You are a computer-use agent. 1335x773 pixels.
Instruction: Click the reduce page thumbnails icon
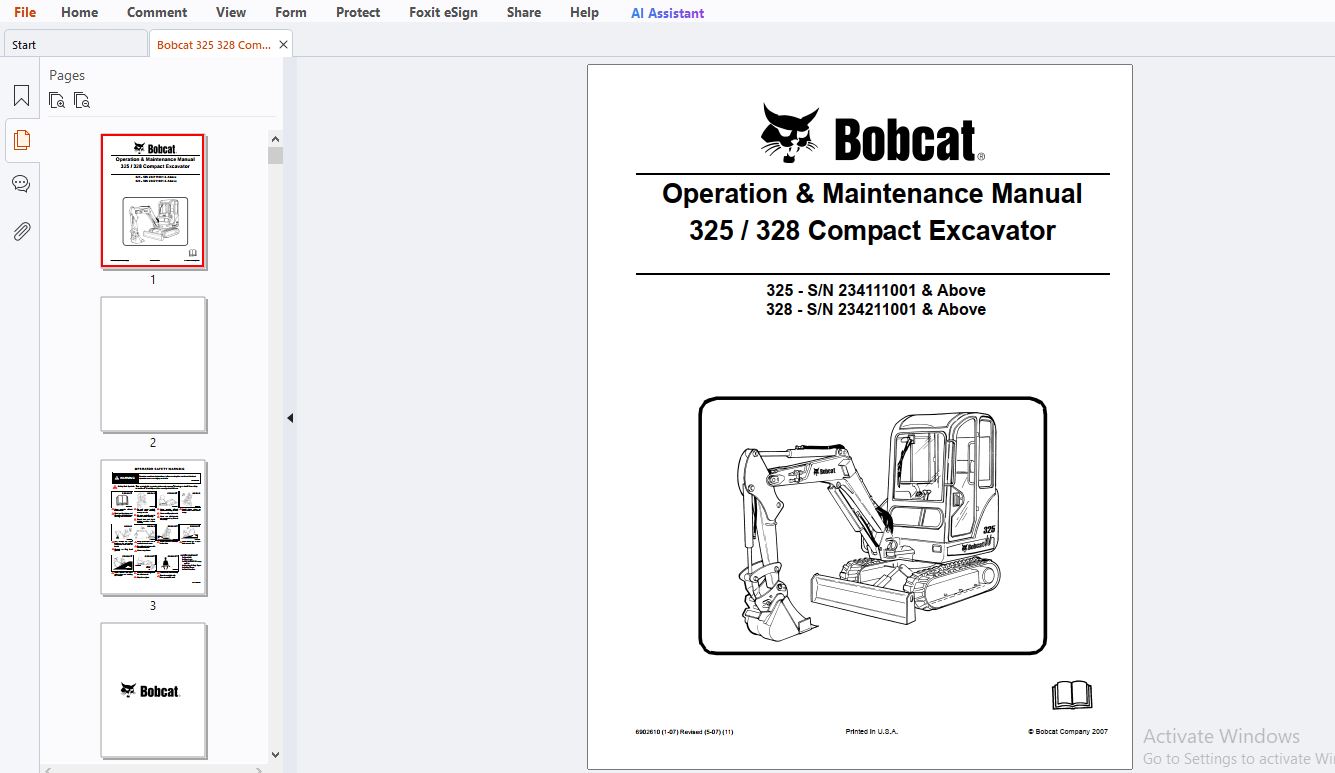tap(82, 100)
